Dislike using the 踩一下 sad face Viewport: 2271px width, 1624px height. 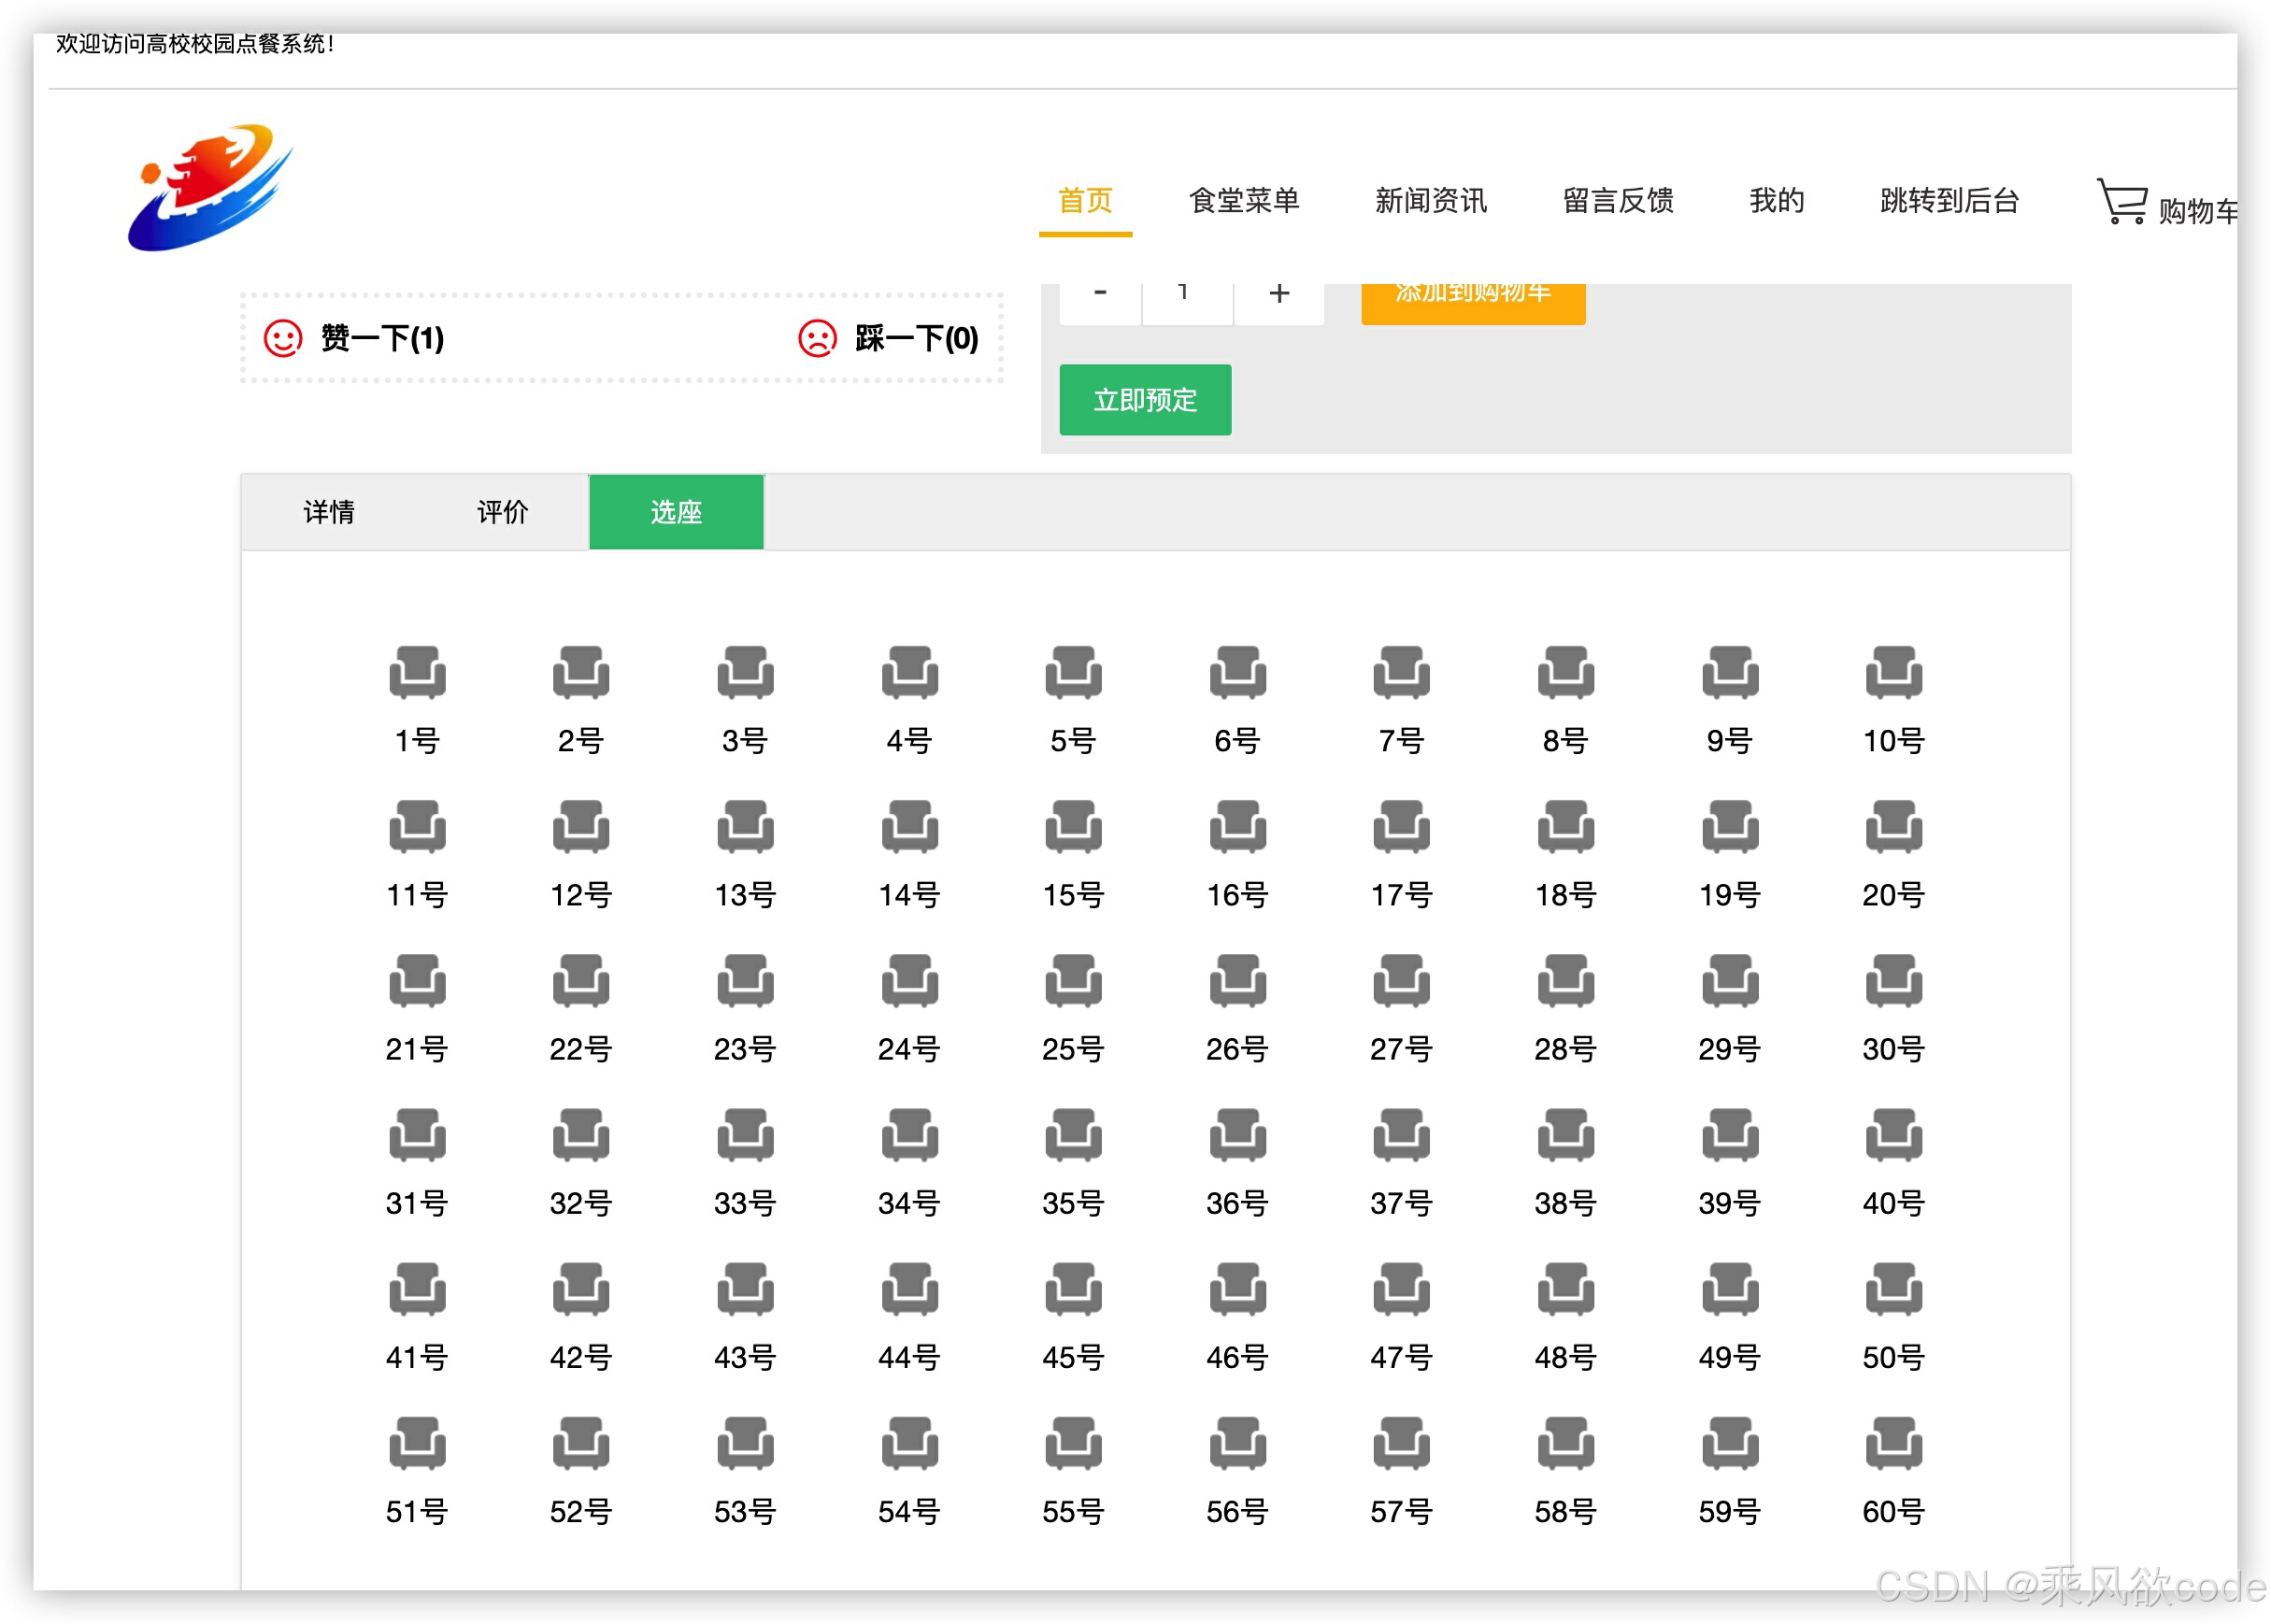pos(817,338)
